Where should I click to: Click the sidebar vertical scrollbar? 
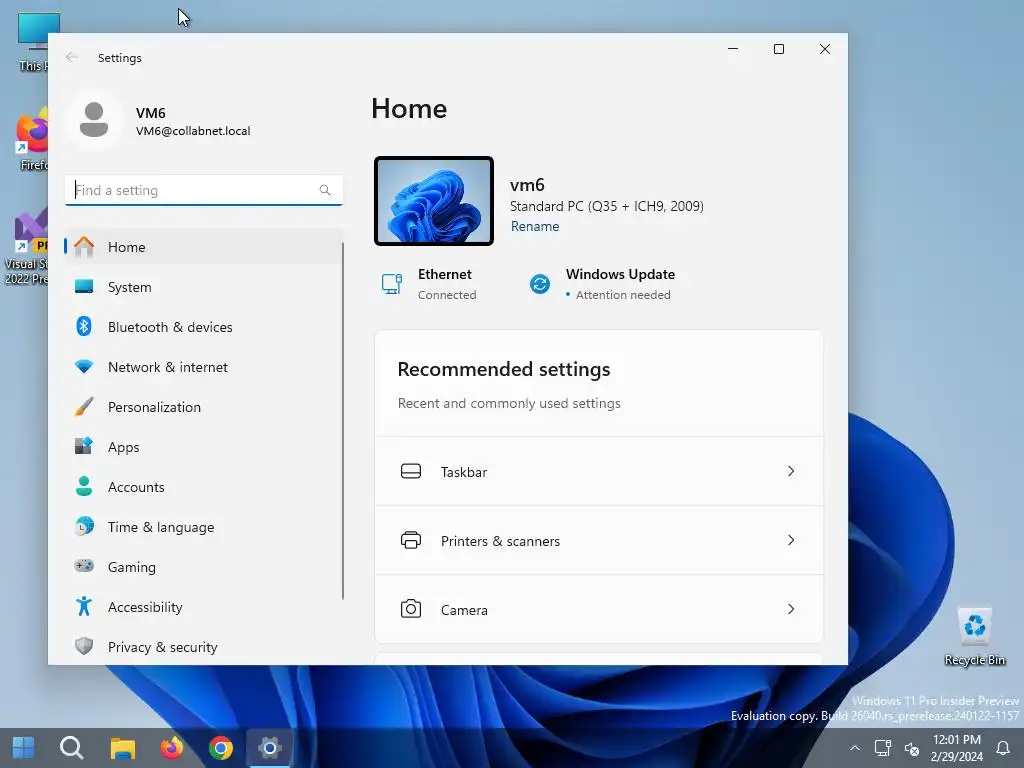point(343,421)
